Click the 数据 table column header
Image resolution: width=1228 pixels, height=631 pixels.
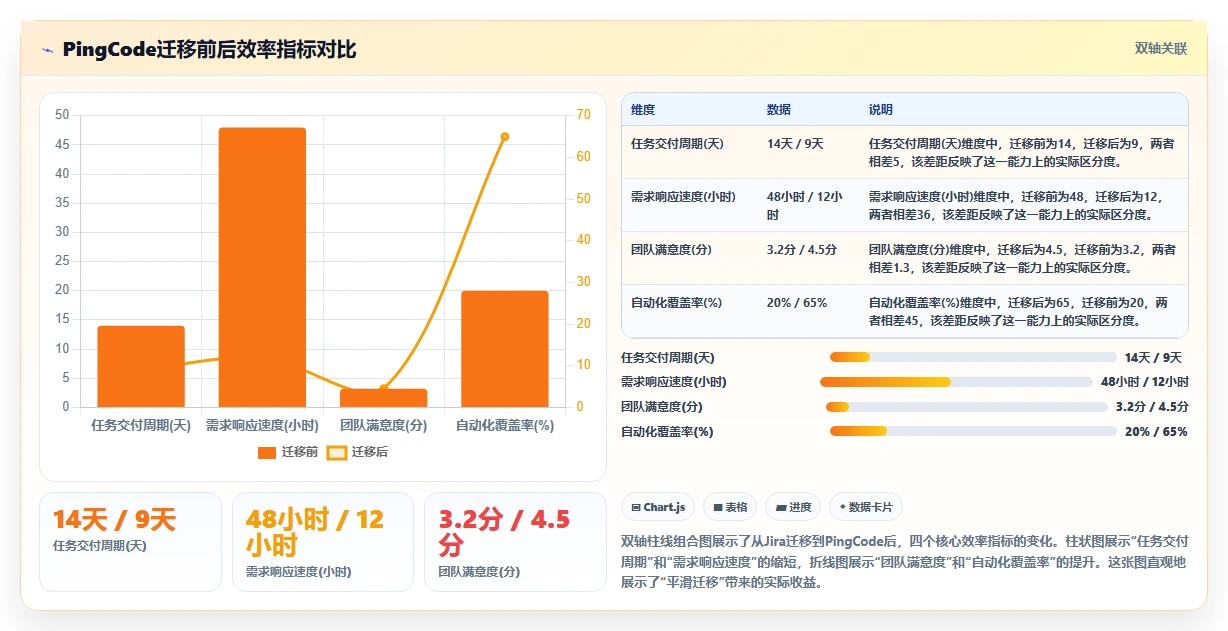tap(779, 110)
